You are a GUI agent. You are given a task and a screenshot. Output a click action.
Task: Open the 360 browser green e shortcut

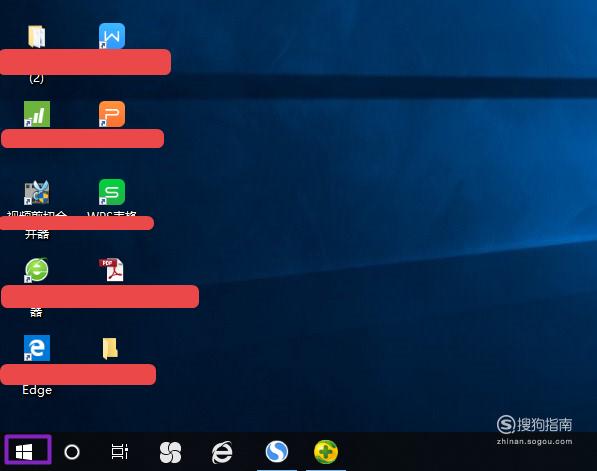tap(37, 270)
